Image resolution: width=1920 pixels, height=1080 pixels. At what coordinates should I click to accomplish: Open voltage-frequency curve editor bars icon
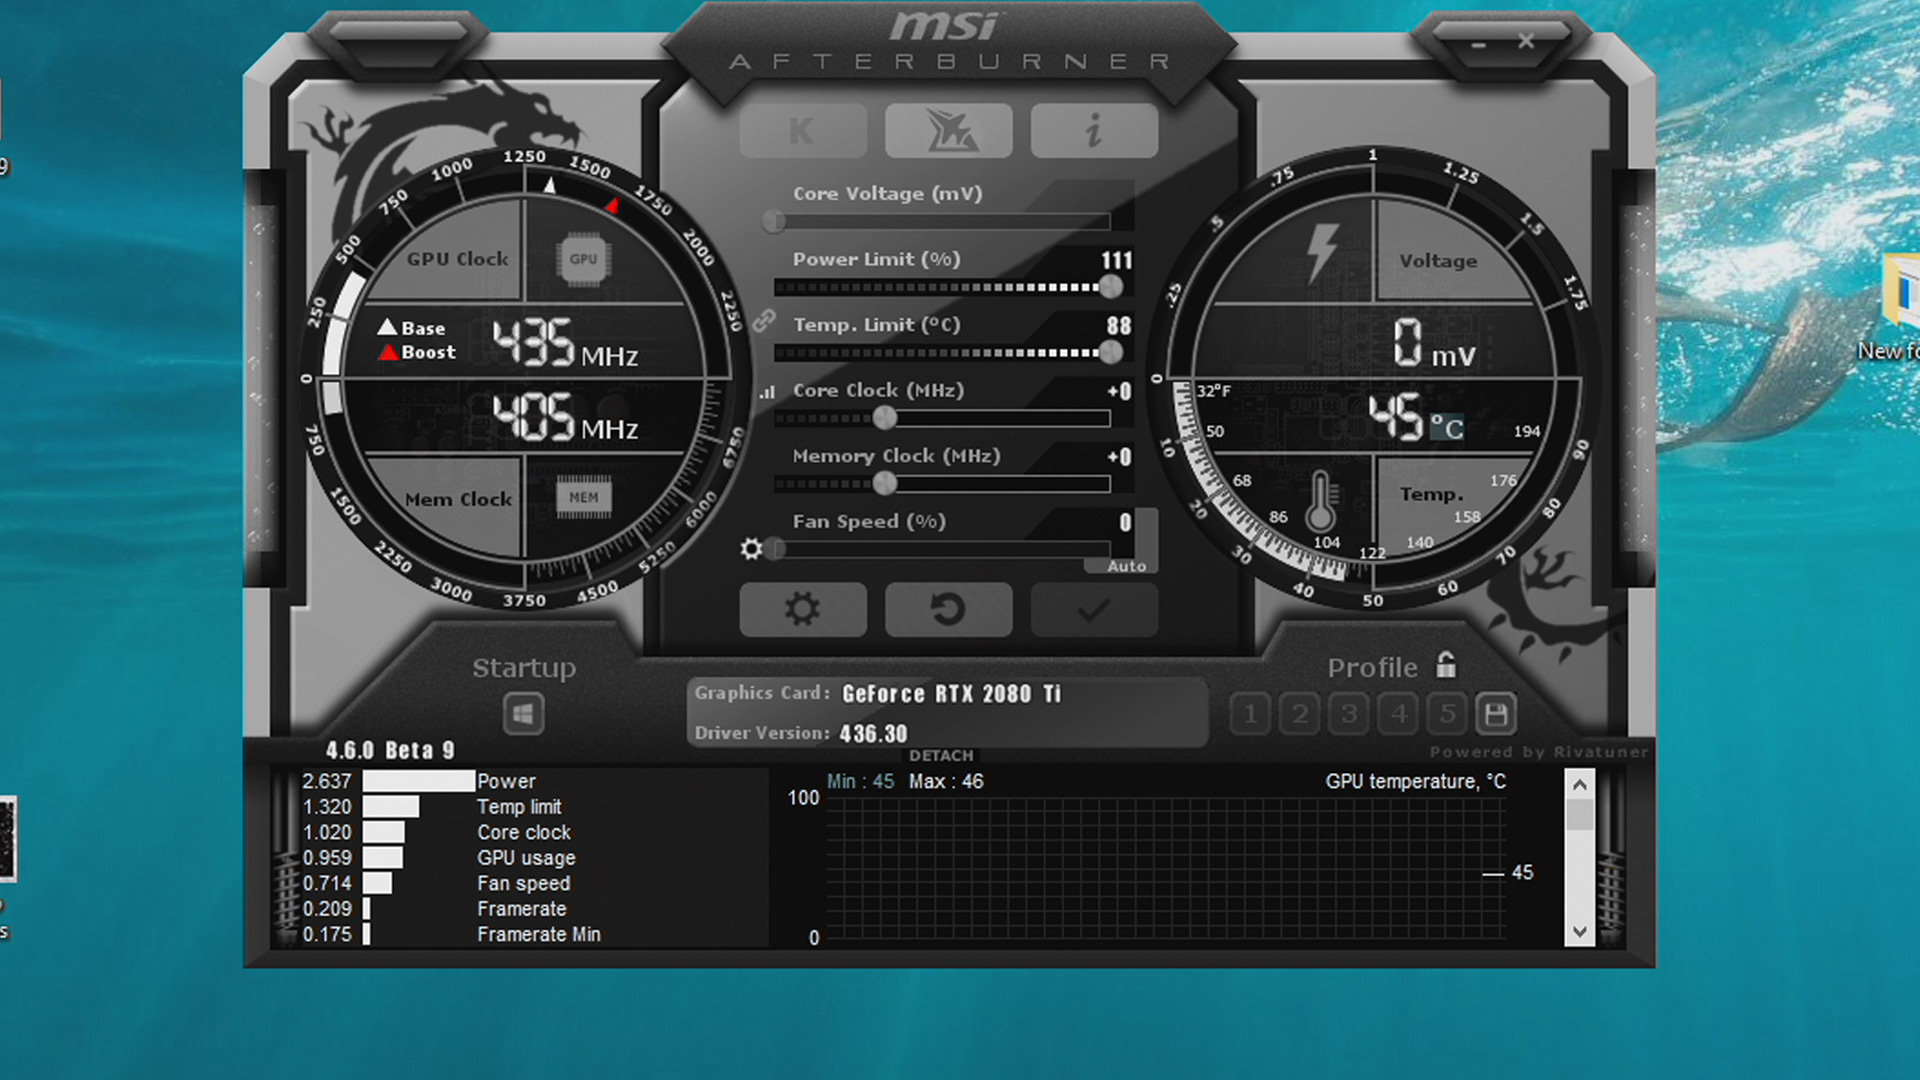pyautogui.click(x=767, y=392)
